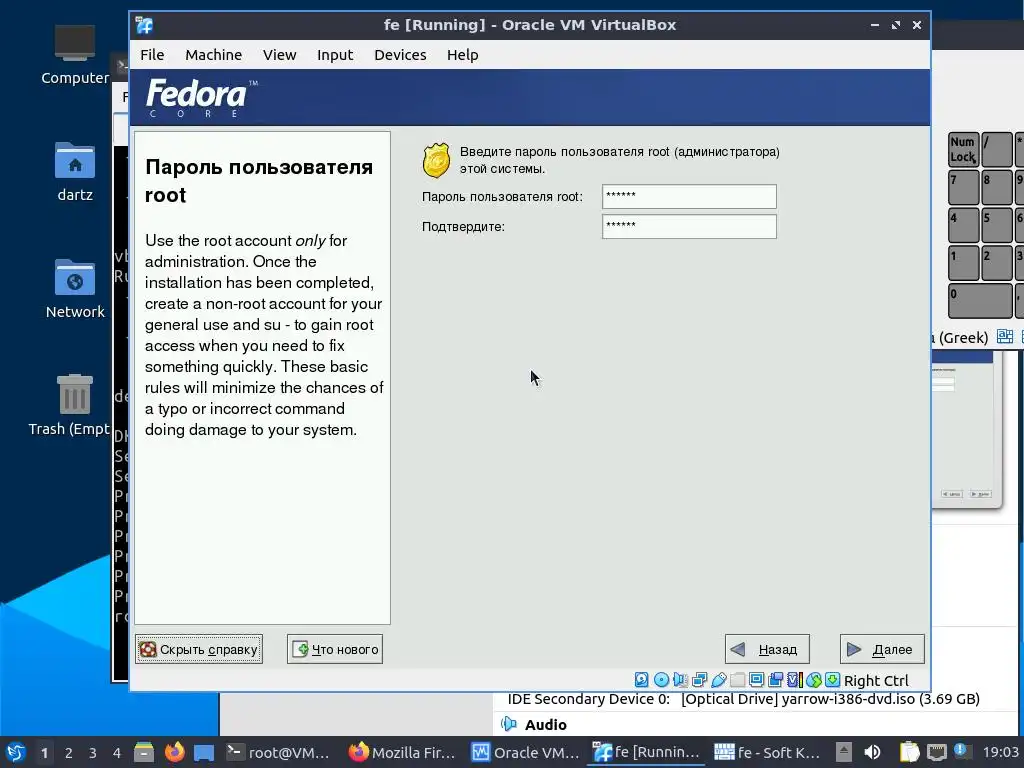The width and height of the screenshot is (1024, 768).
Task: Proceed with the Далее button
Action: tap(882, 649)
